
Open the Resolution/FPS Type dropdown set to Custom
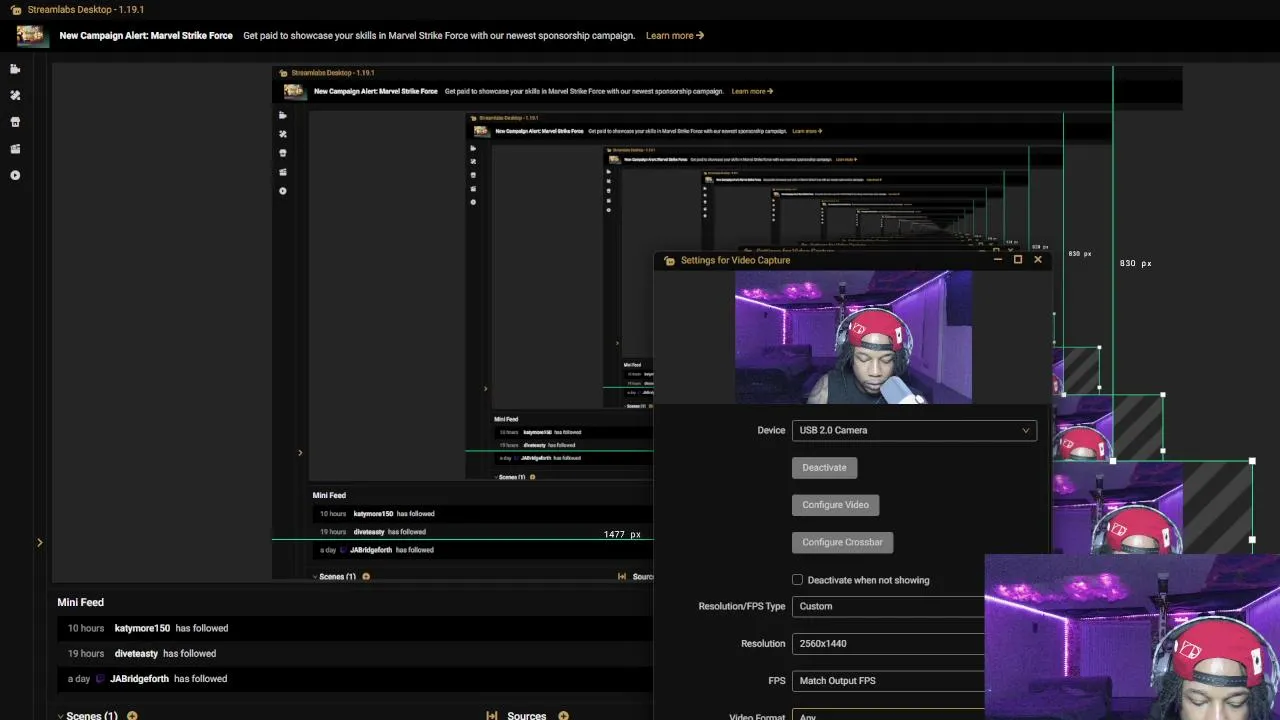pos(888,606)
